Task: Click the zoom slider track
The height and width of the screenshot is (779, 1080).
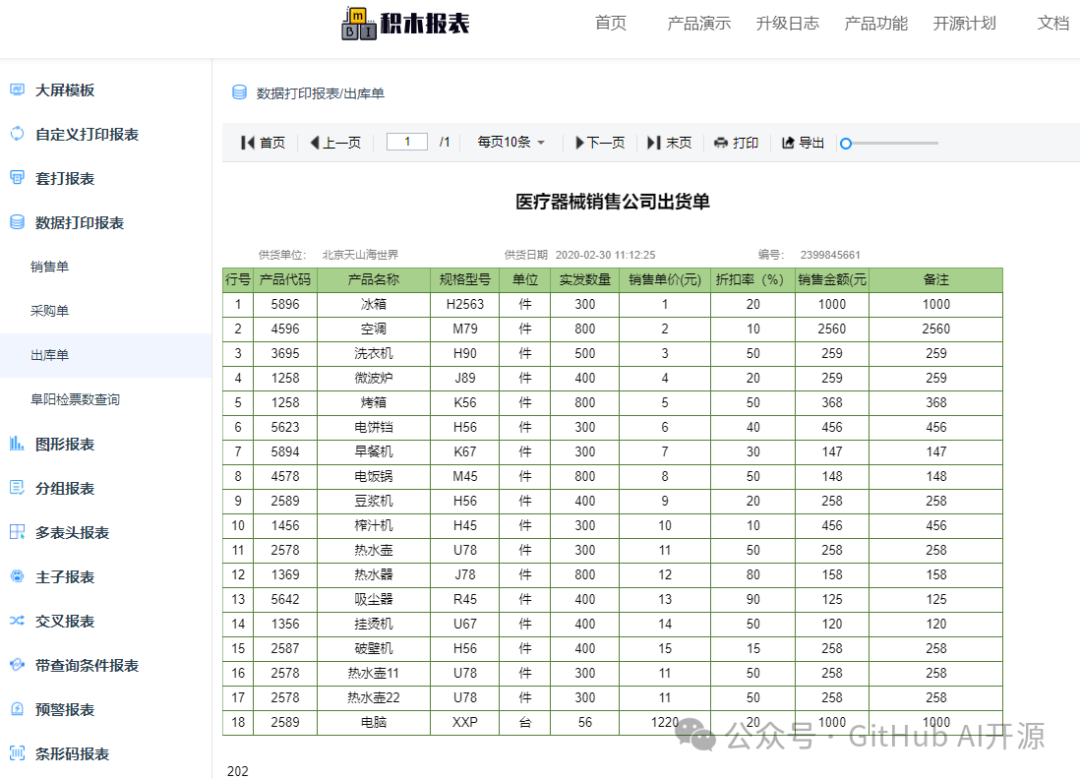Action: (x=895, y=143)
